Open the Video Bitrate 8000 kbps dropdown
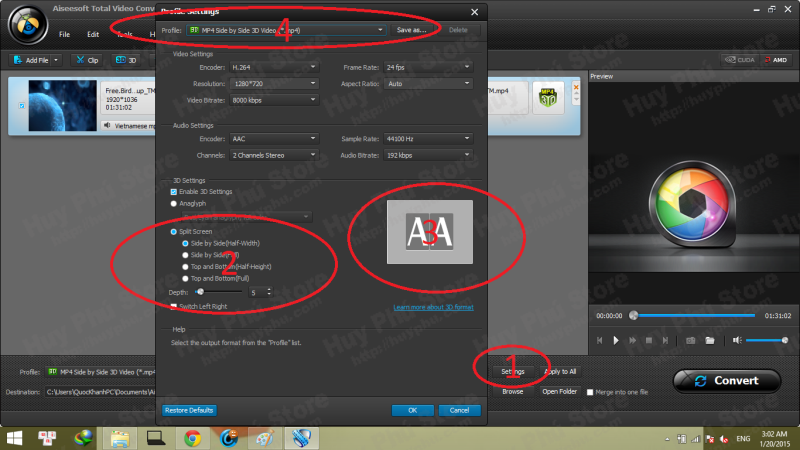800x450 pixels. click(274, 100)
